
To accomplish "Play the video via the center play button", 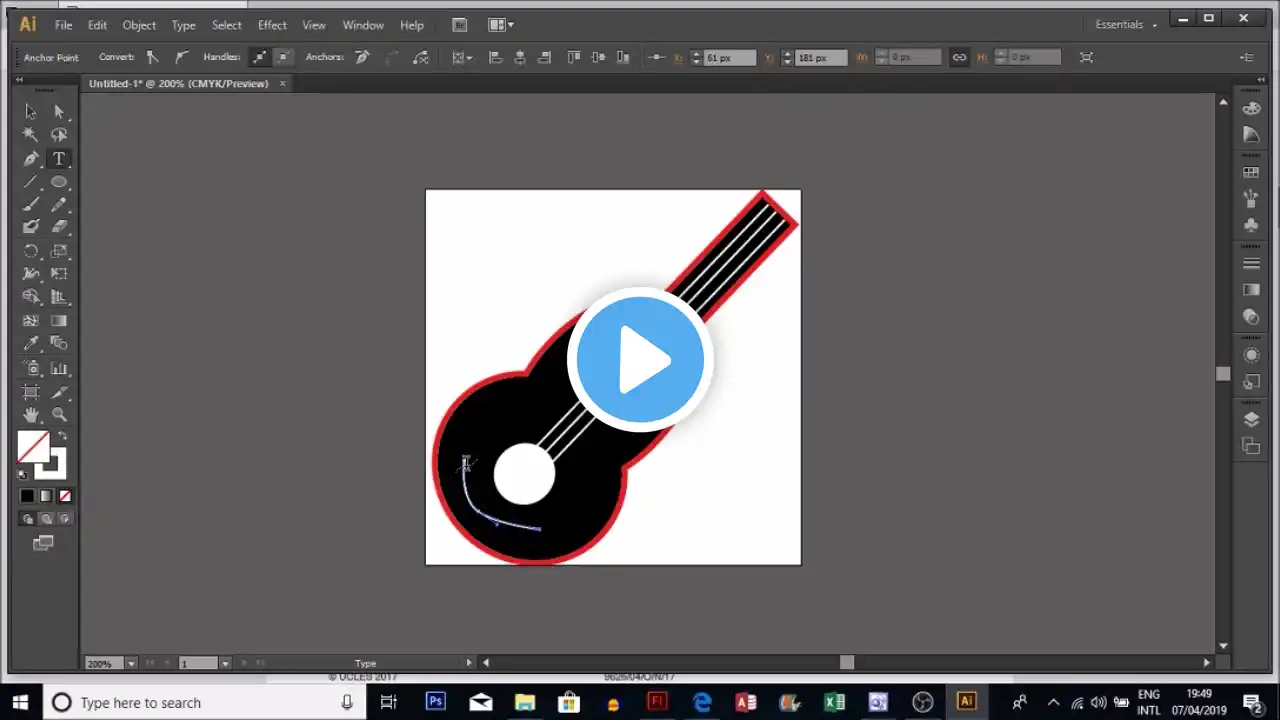I will pos(640,360).
